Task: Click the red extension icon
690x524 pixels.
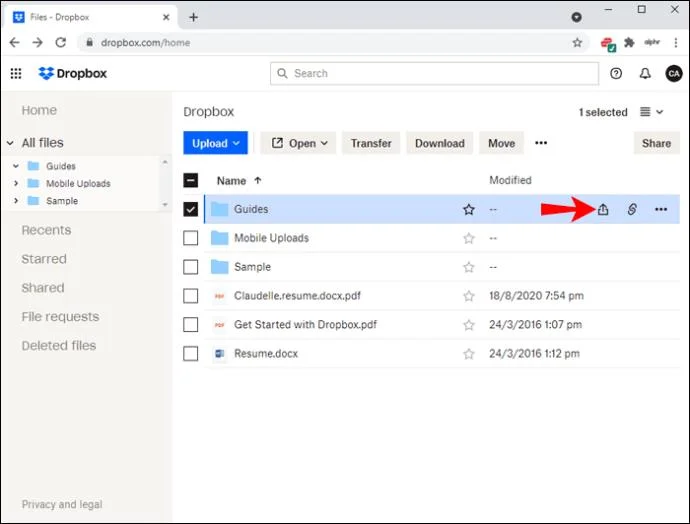Action: (x=608, y=44)
